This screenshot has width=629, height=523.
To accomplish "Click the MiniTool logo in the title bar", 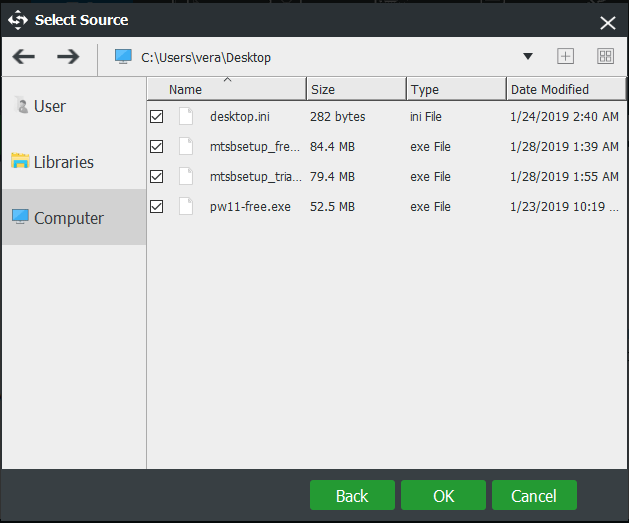I will [18, 20].
